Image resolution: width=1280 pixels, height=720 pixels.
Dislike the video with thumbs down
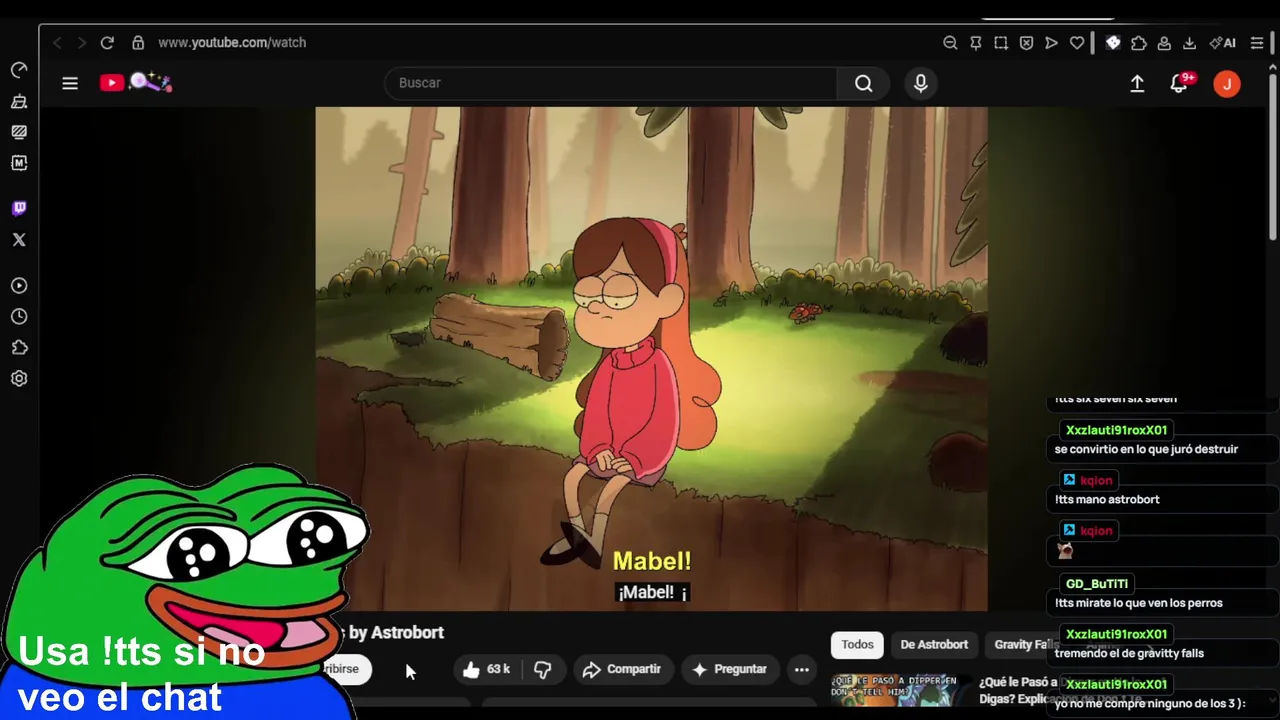tap(543, 669)
